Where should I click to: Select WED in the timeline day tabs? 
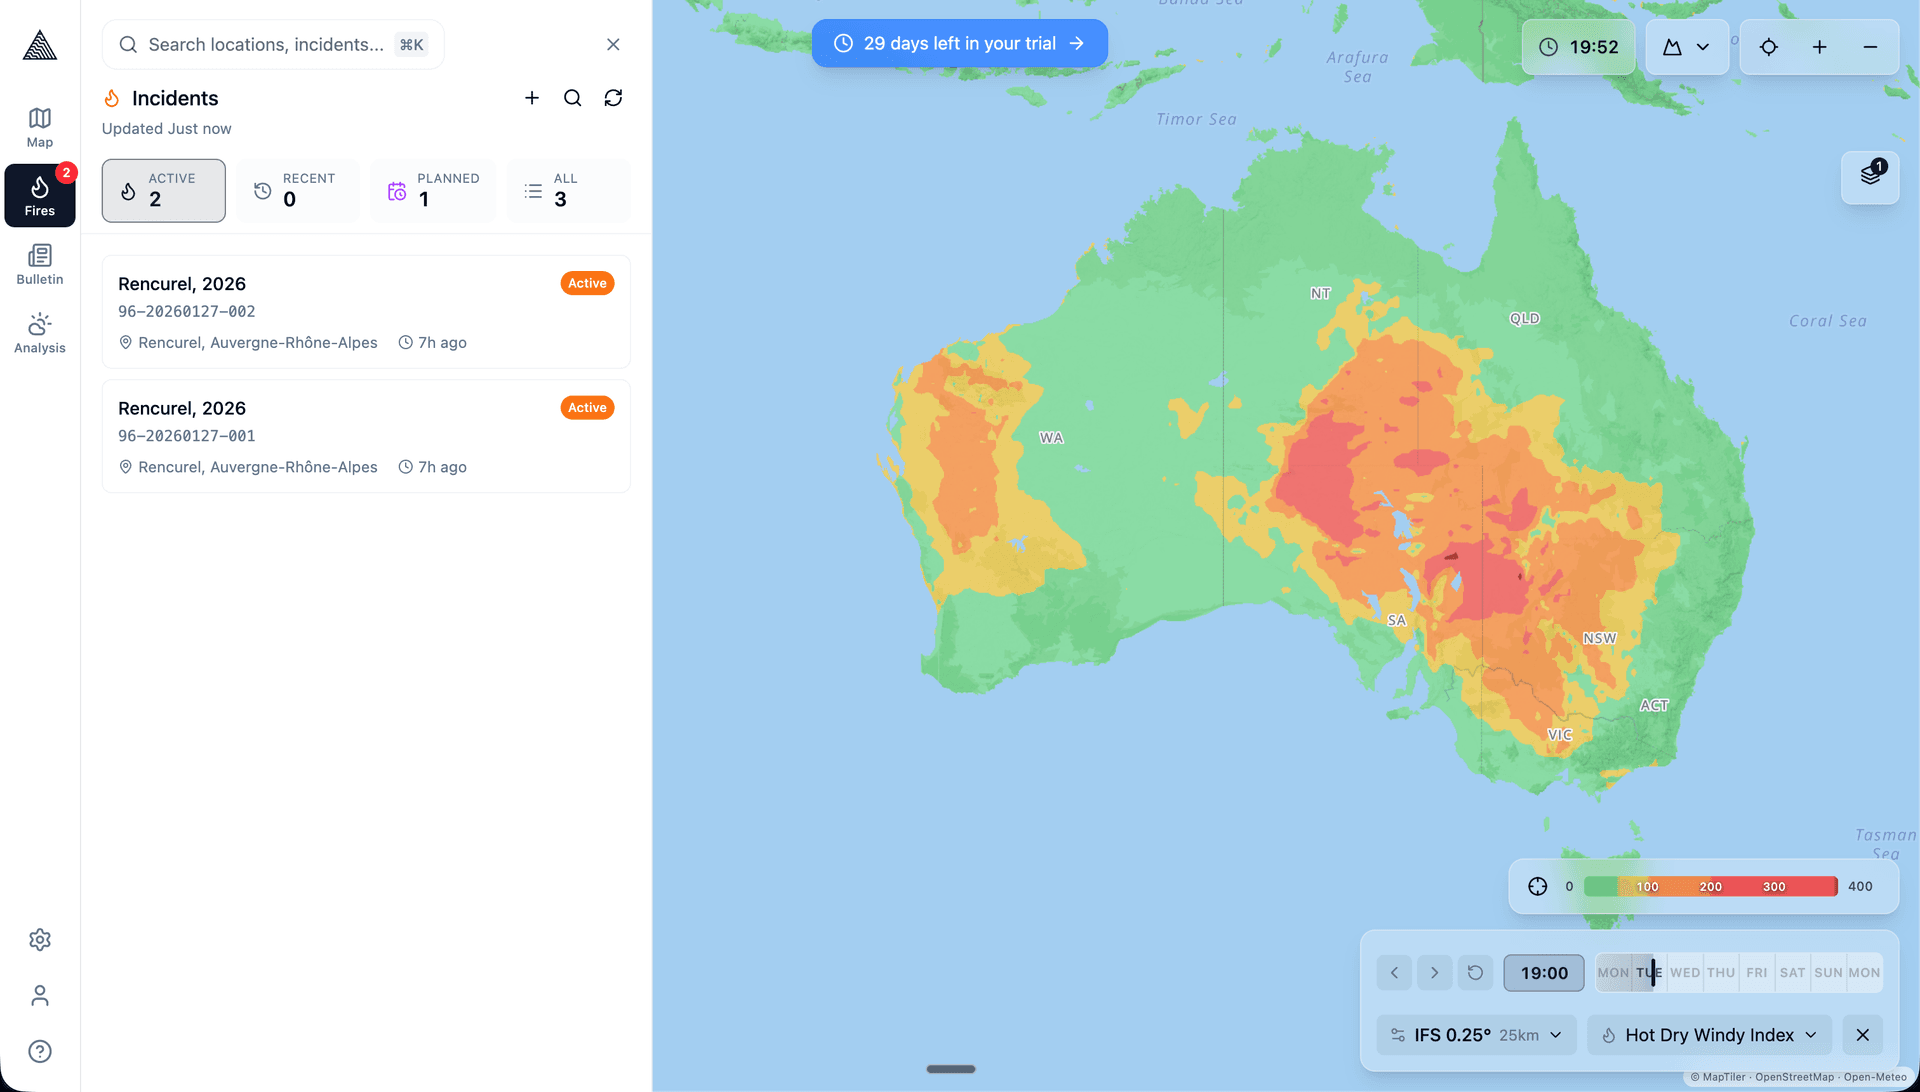coord(1685,972)
